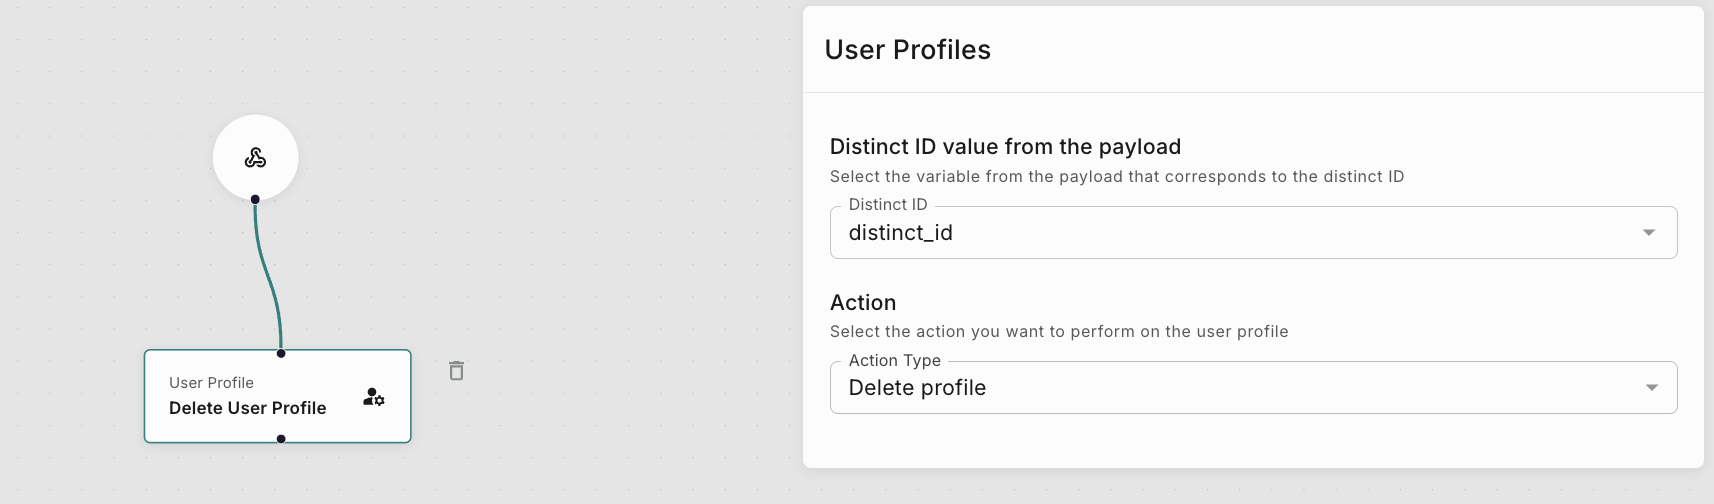Click the Distinct ID field label
The height and width of the screenshot is (504, 1714).
(x=888, y=205)
